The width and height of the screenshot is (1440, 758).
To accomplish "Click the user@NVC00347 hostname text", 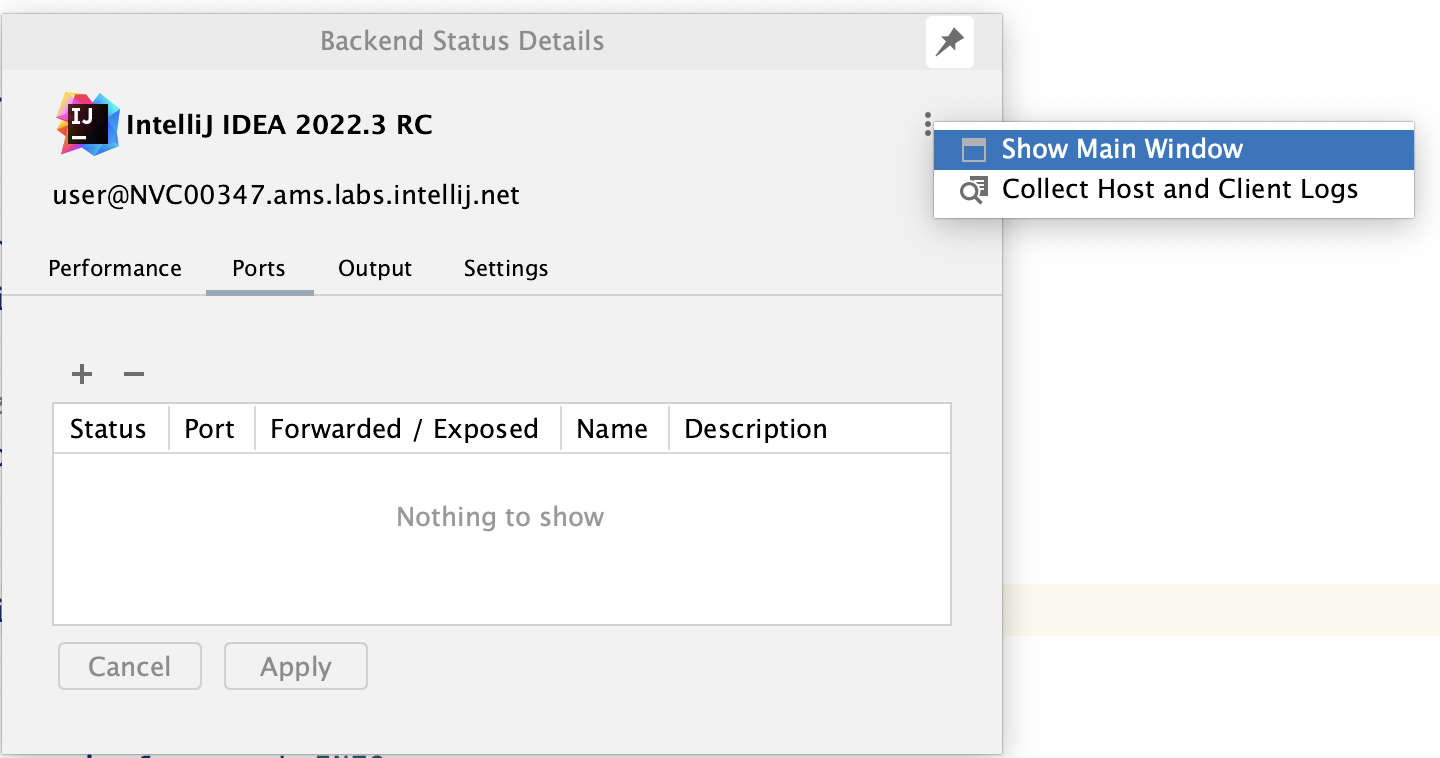I will (x=285, y=195).
